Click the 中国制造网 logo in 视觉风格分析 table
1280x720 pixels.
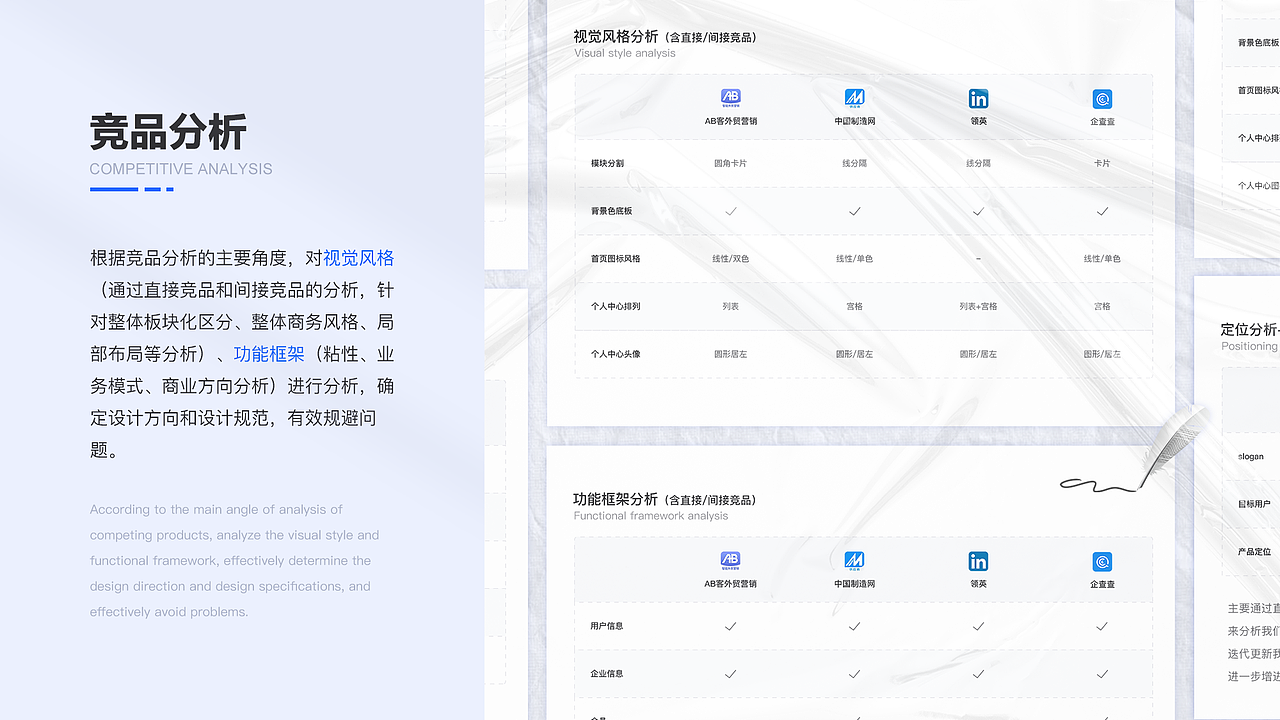tap(854, 98)
